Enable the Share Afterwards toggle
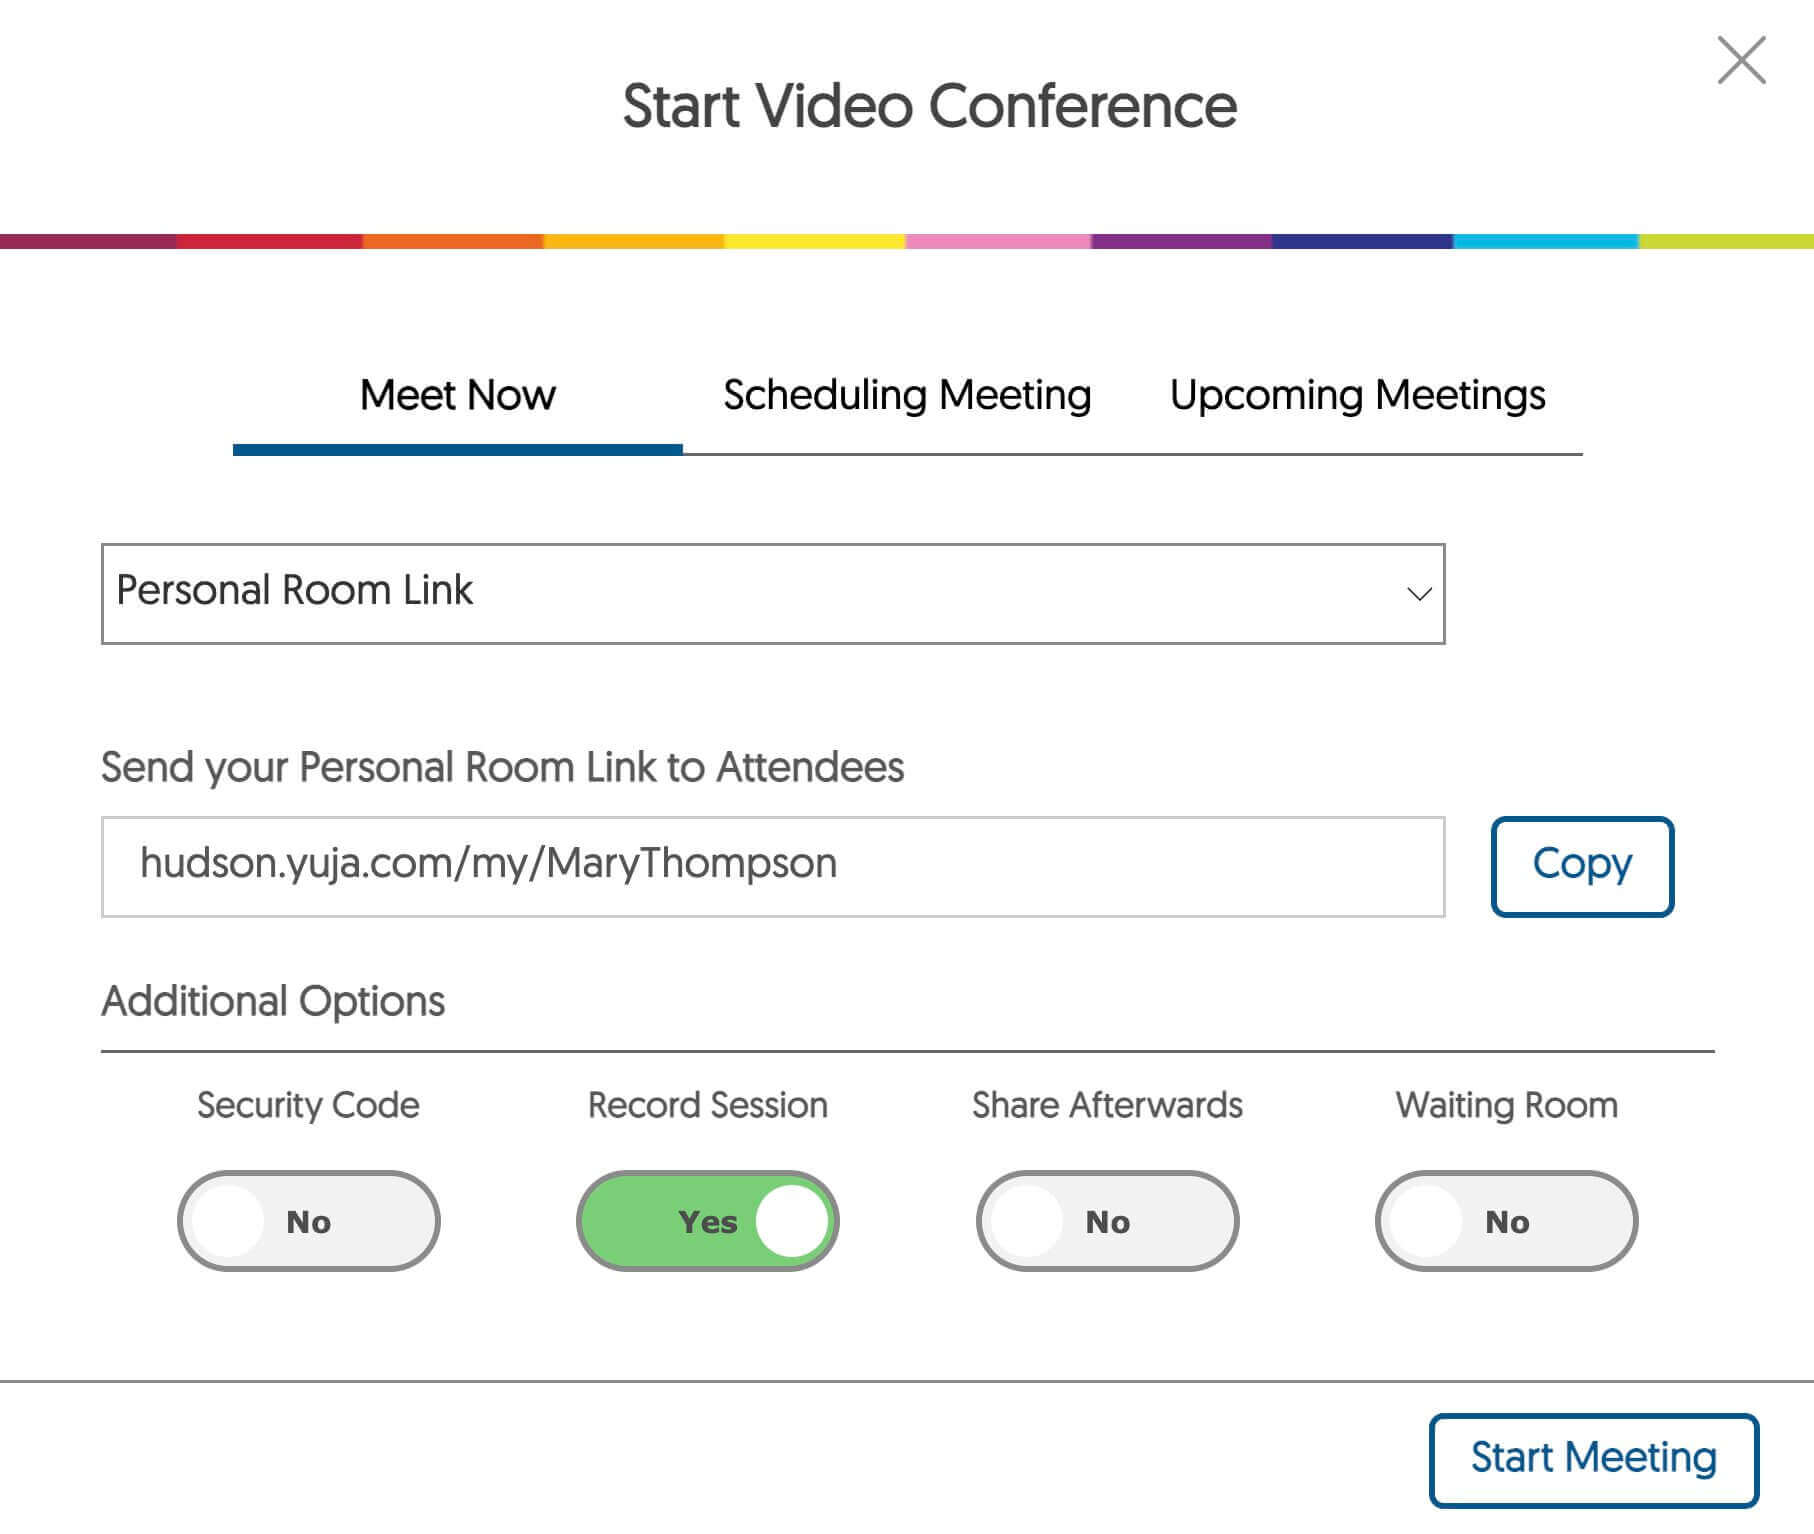The height and width of the screenshot is (1534, 1814). 1108,1221
